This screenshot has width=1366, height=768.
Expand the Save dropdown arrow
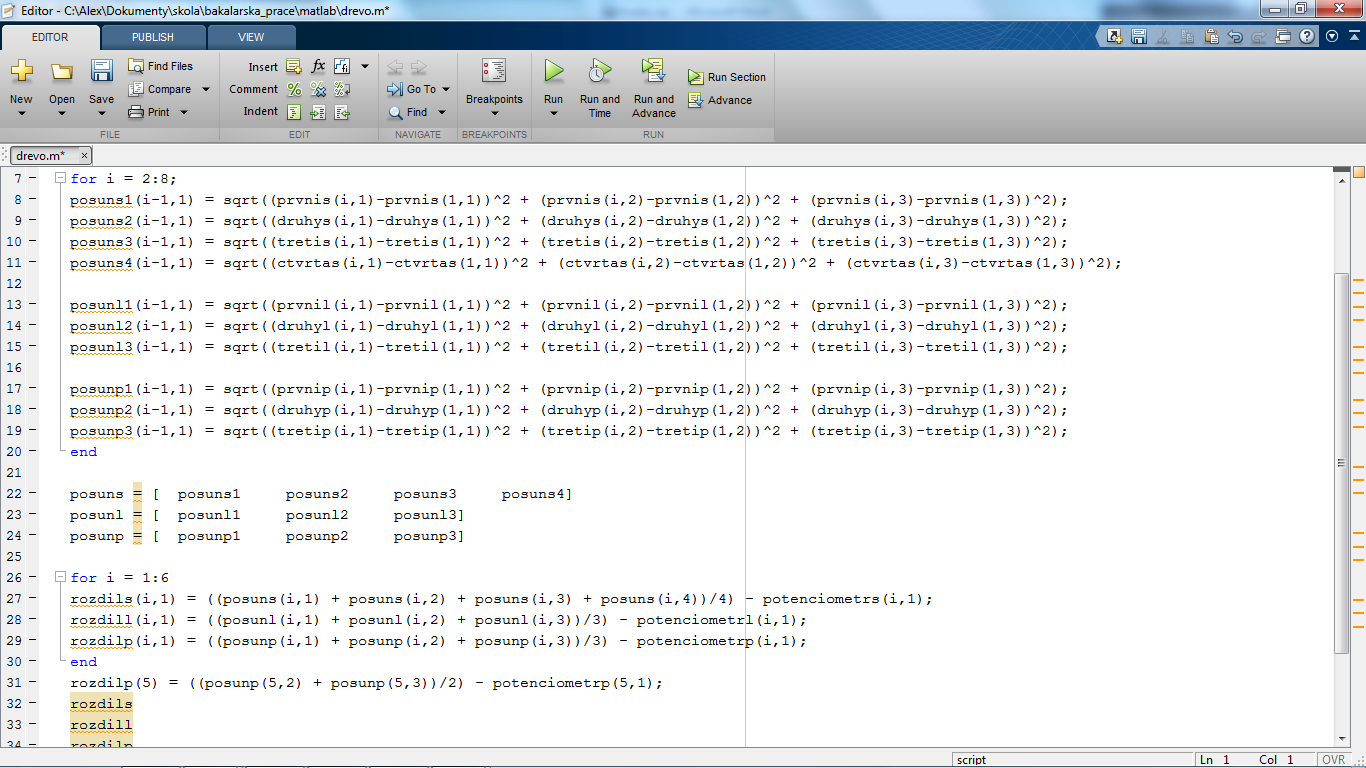click(x=101, y=113)
